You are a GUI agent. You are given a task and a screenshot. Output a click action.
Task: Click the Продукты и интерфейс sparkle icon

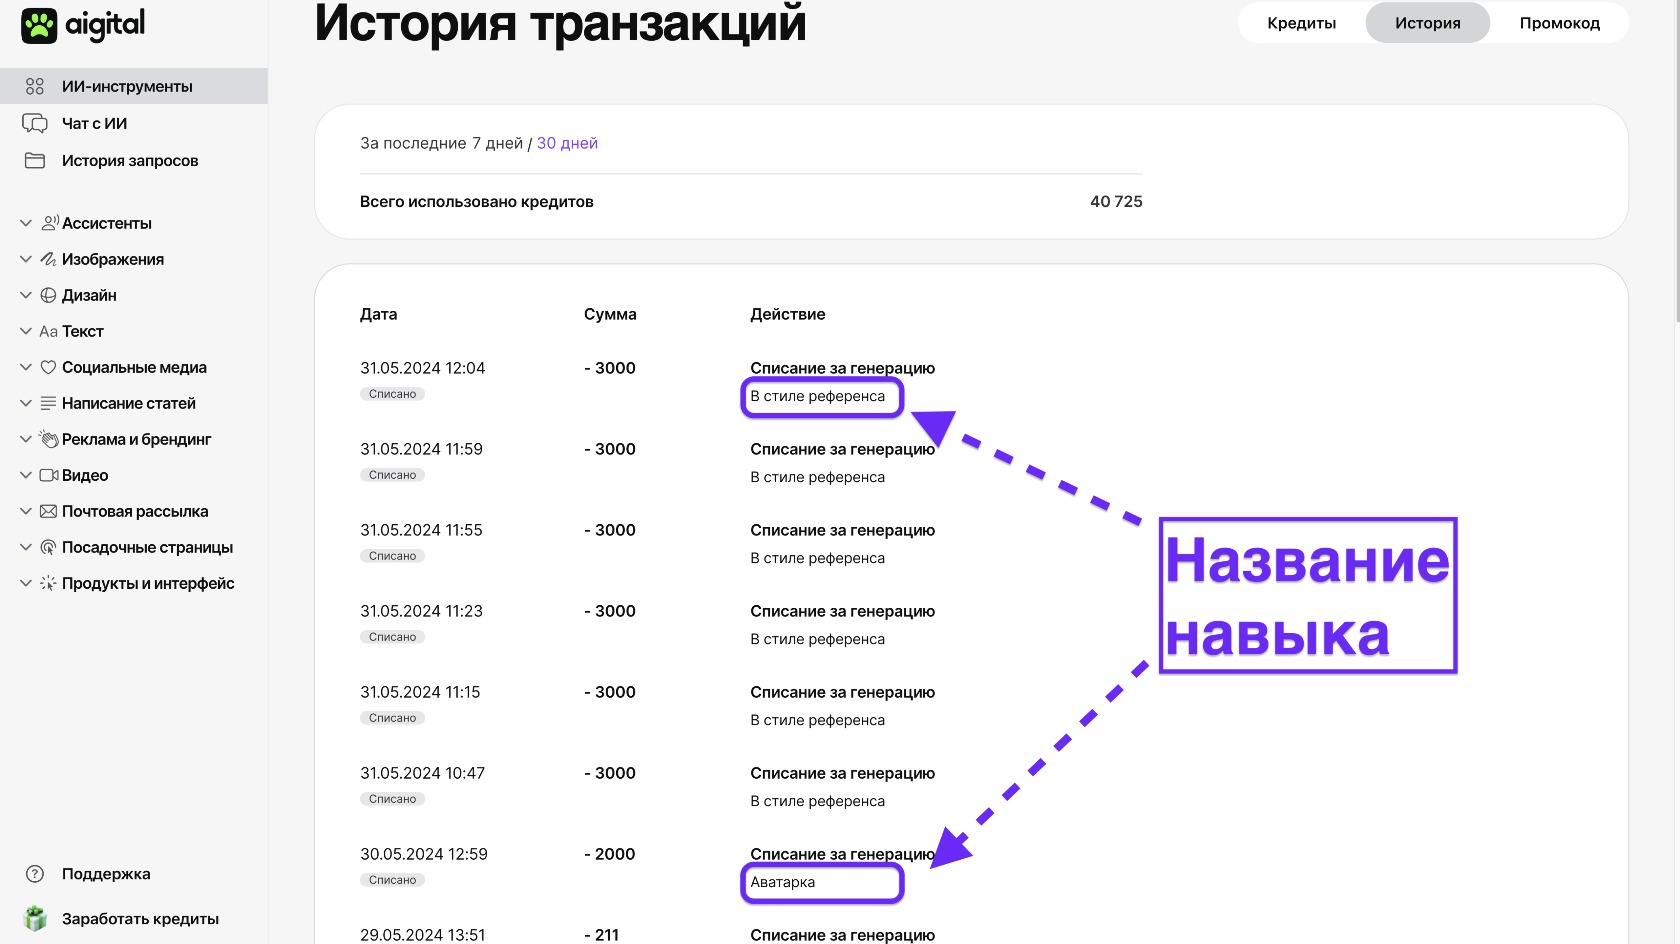click(x=48, y=583)
